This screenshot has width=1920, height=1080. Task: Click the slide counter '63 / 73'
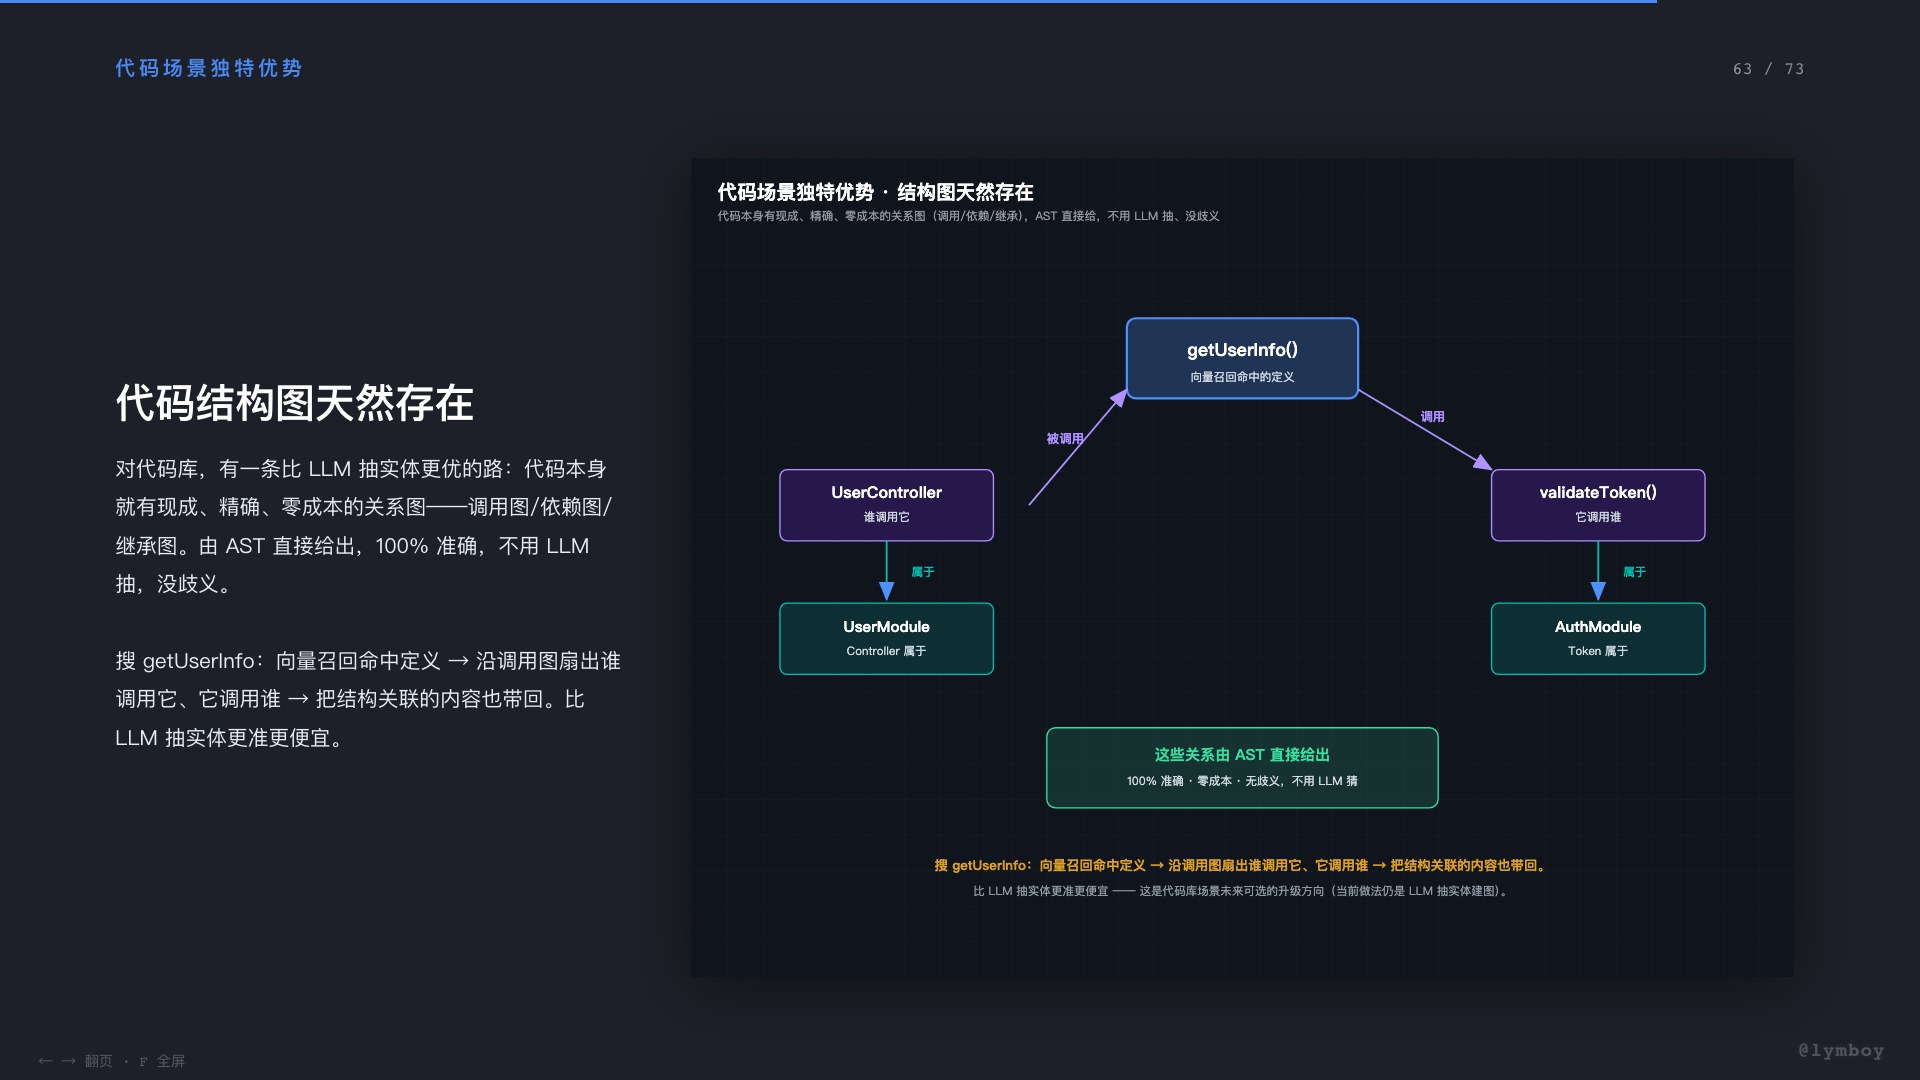(1768, 69)
